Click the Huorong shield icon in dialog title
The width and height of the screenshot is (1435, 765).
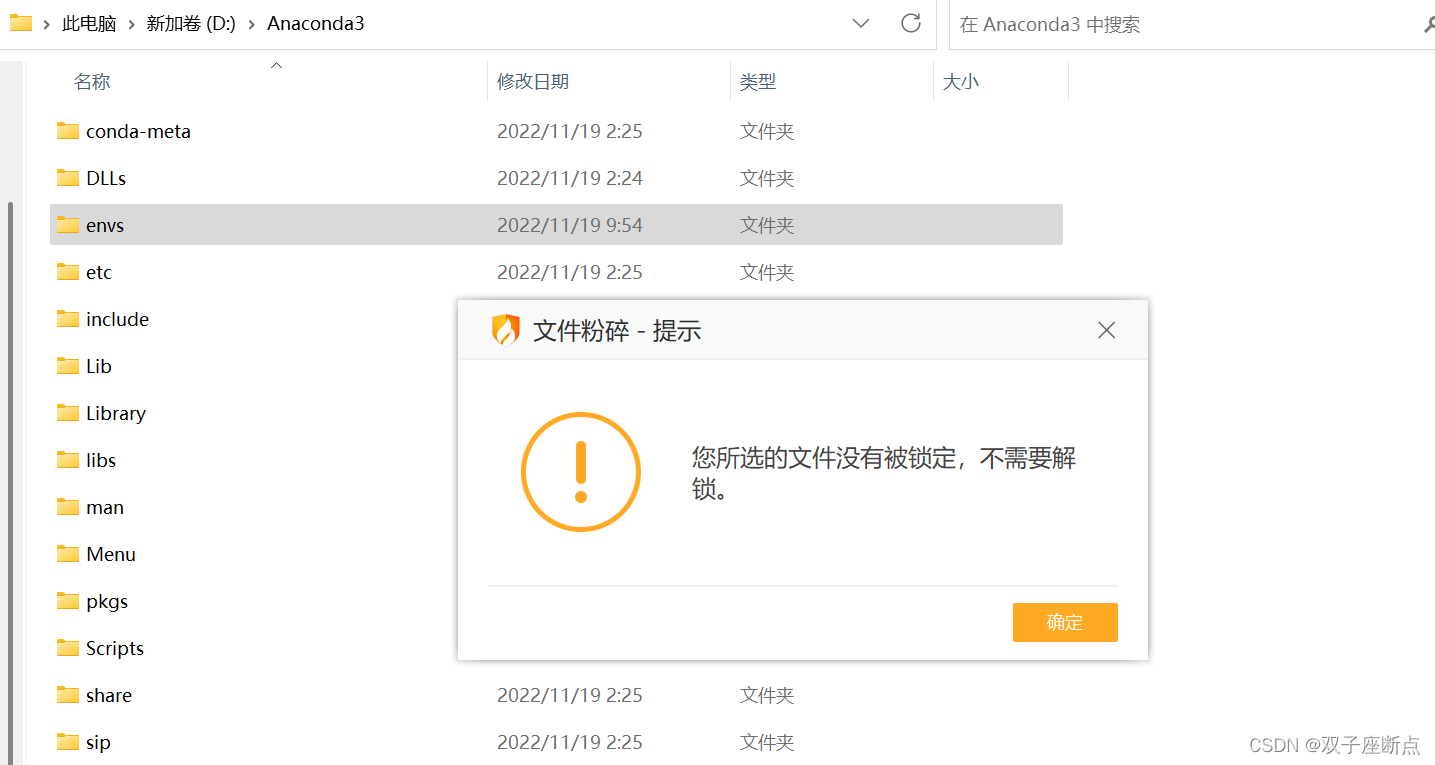[x=507, y=329]
